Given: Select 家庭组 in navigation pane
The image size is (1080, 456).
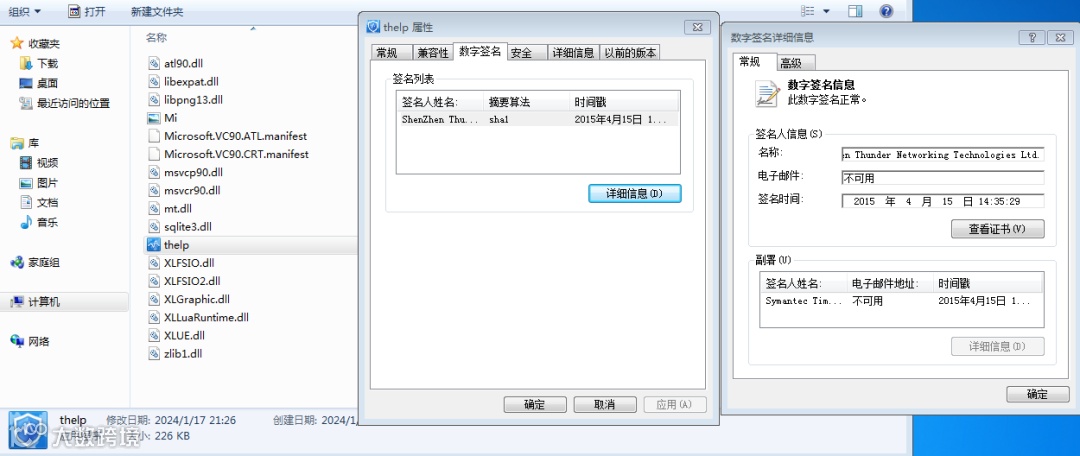Looking at the screenshot, I should tap(36, 262).
